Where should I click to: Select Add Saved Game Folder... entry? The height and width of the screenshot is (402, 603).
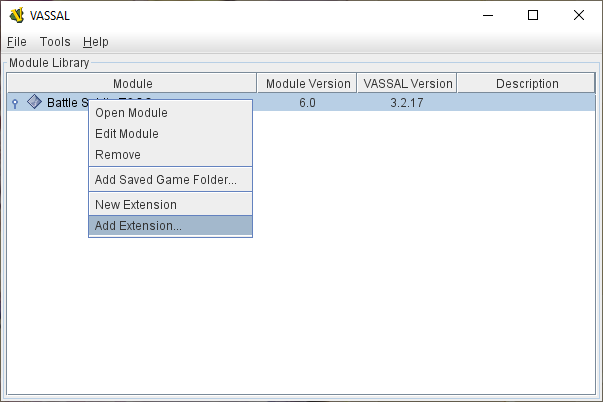(x=170, y=180)
